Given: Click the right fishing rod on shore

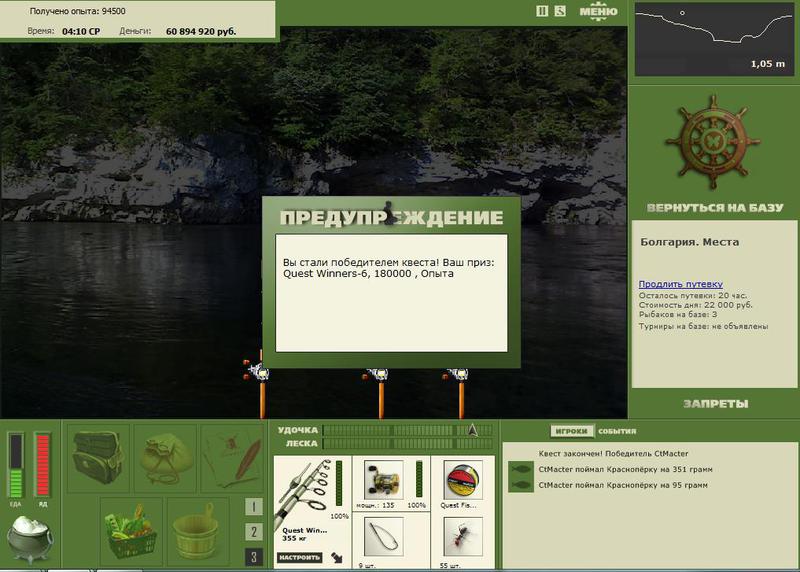Looking at the screenshot, I should click(460, 393).
